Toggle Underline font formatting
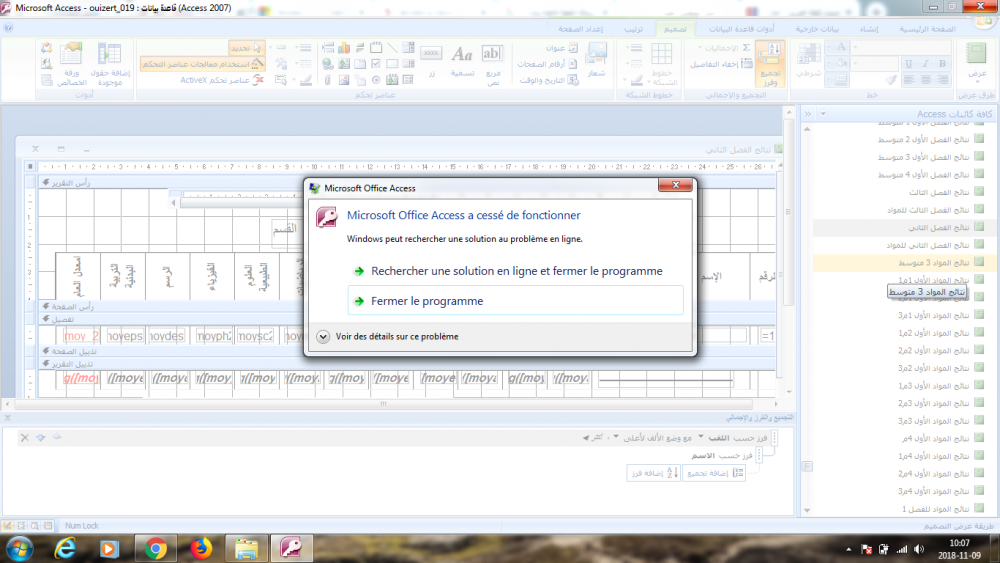The height and width of the screenshot is (563, 1000). (x=909, y=64)
